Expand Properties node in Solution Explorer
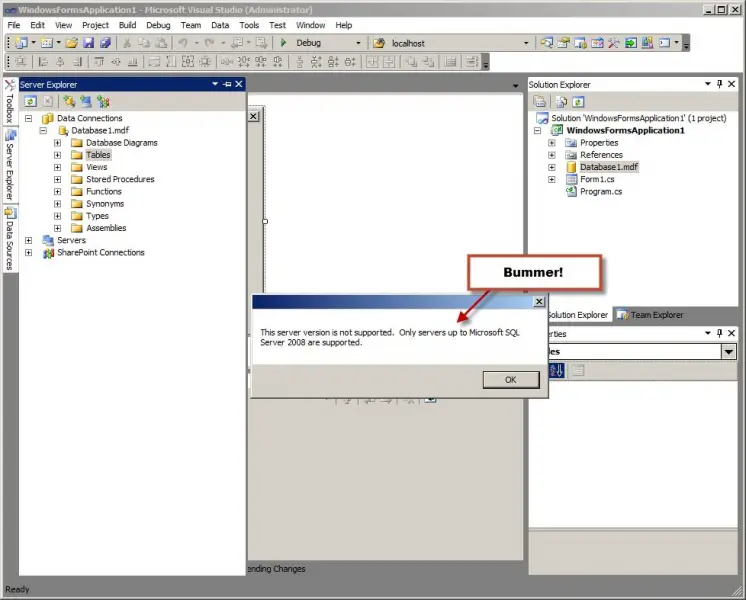 (552, 143)
